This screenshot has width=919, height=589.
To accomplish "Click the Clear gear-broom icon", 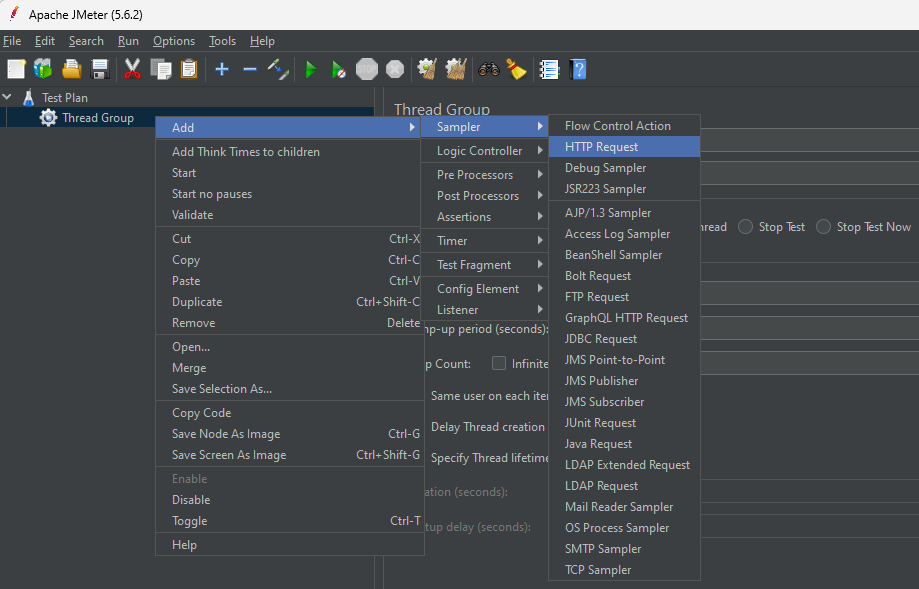I will click(x=427, y=69).
